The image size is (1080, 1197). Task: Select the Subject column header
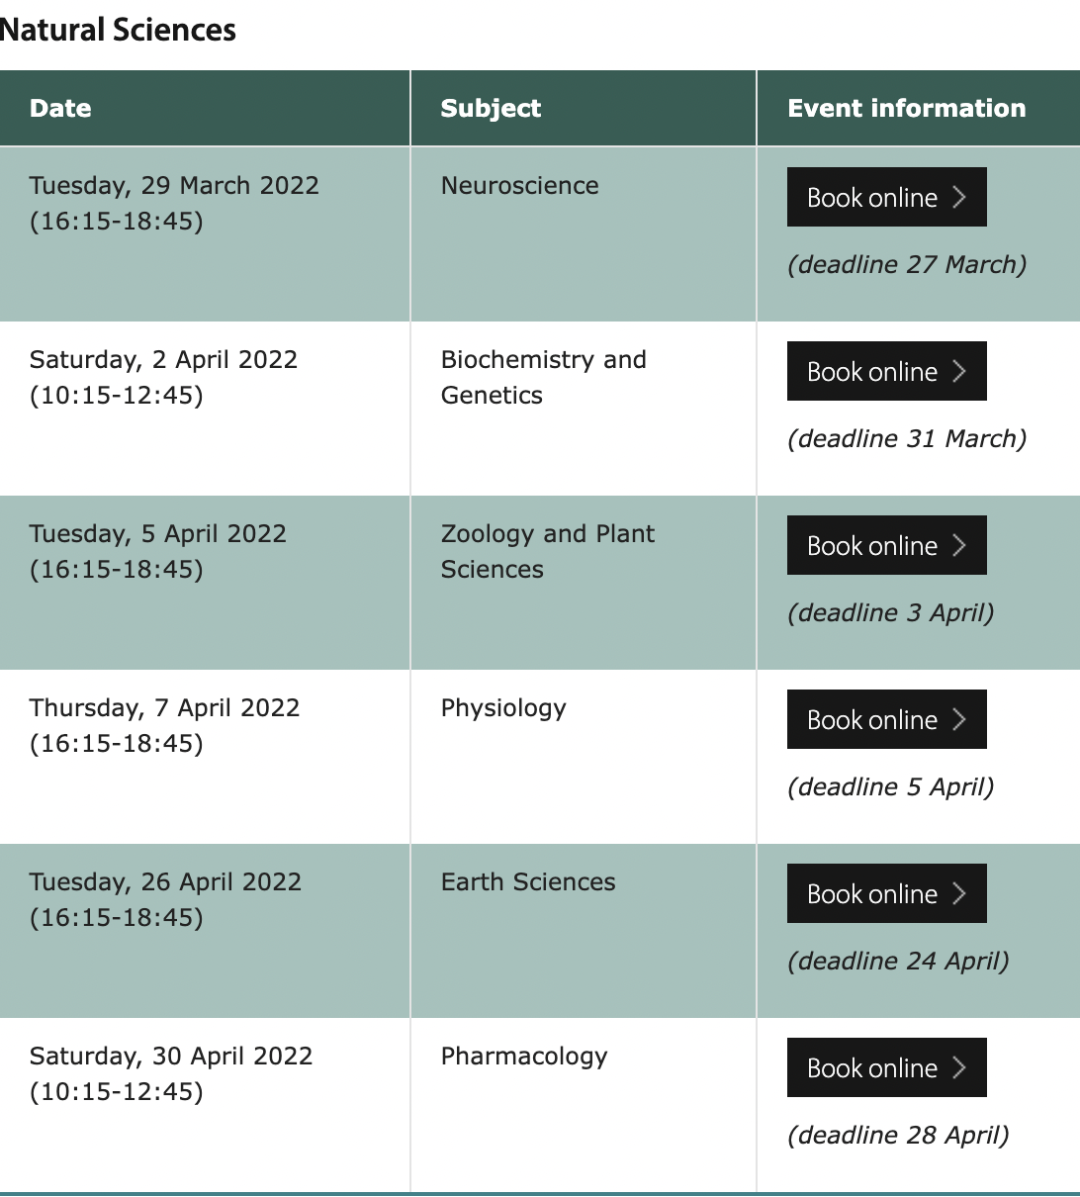tap(583, 108)
